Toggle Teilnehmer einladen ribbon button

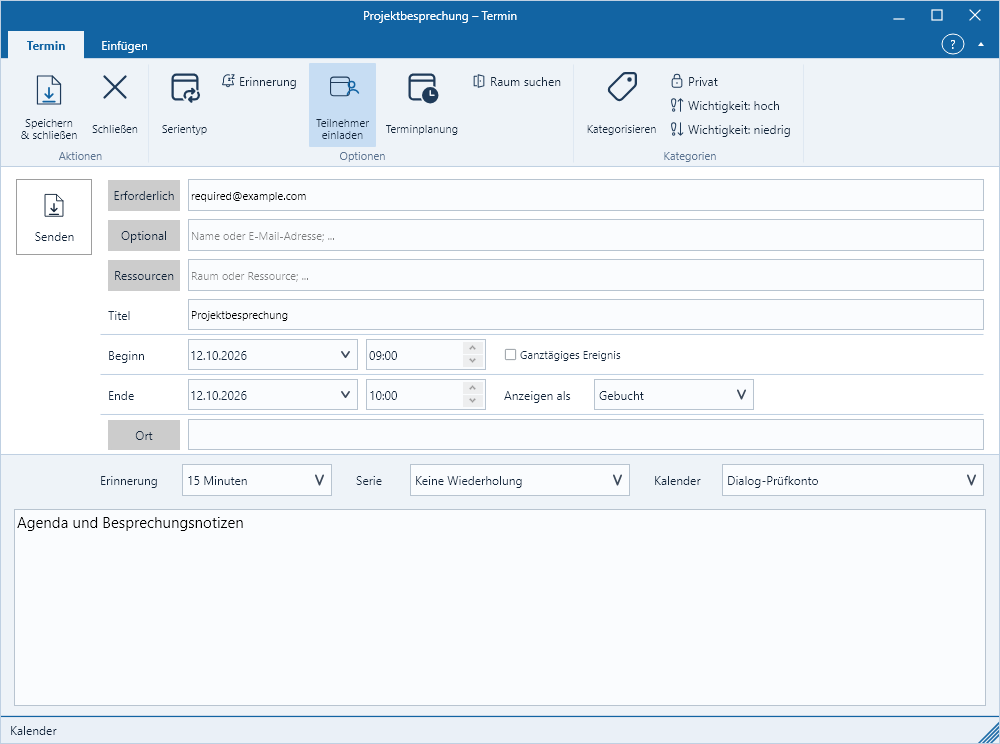342,105
